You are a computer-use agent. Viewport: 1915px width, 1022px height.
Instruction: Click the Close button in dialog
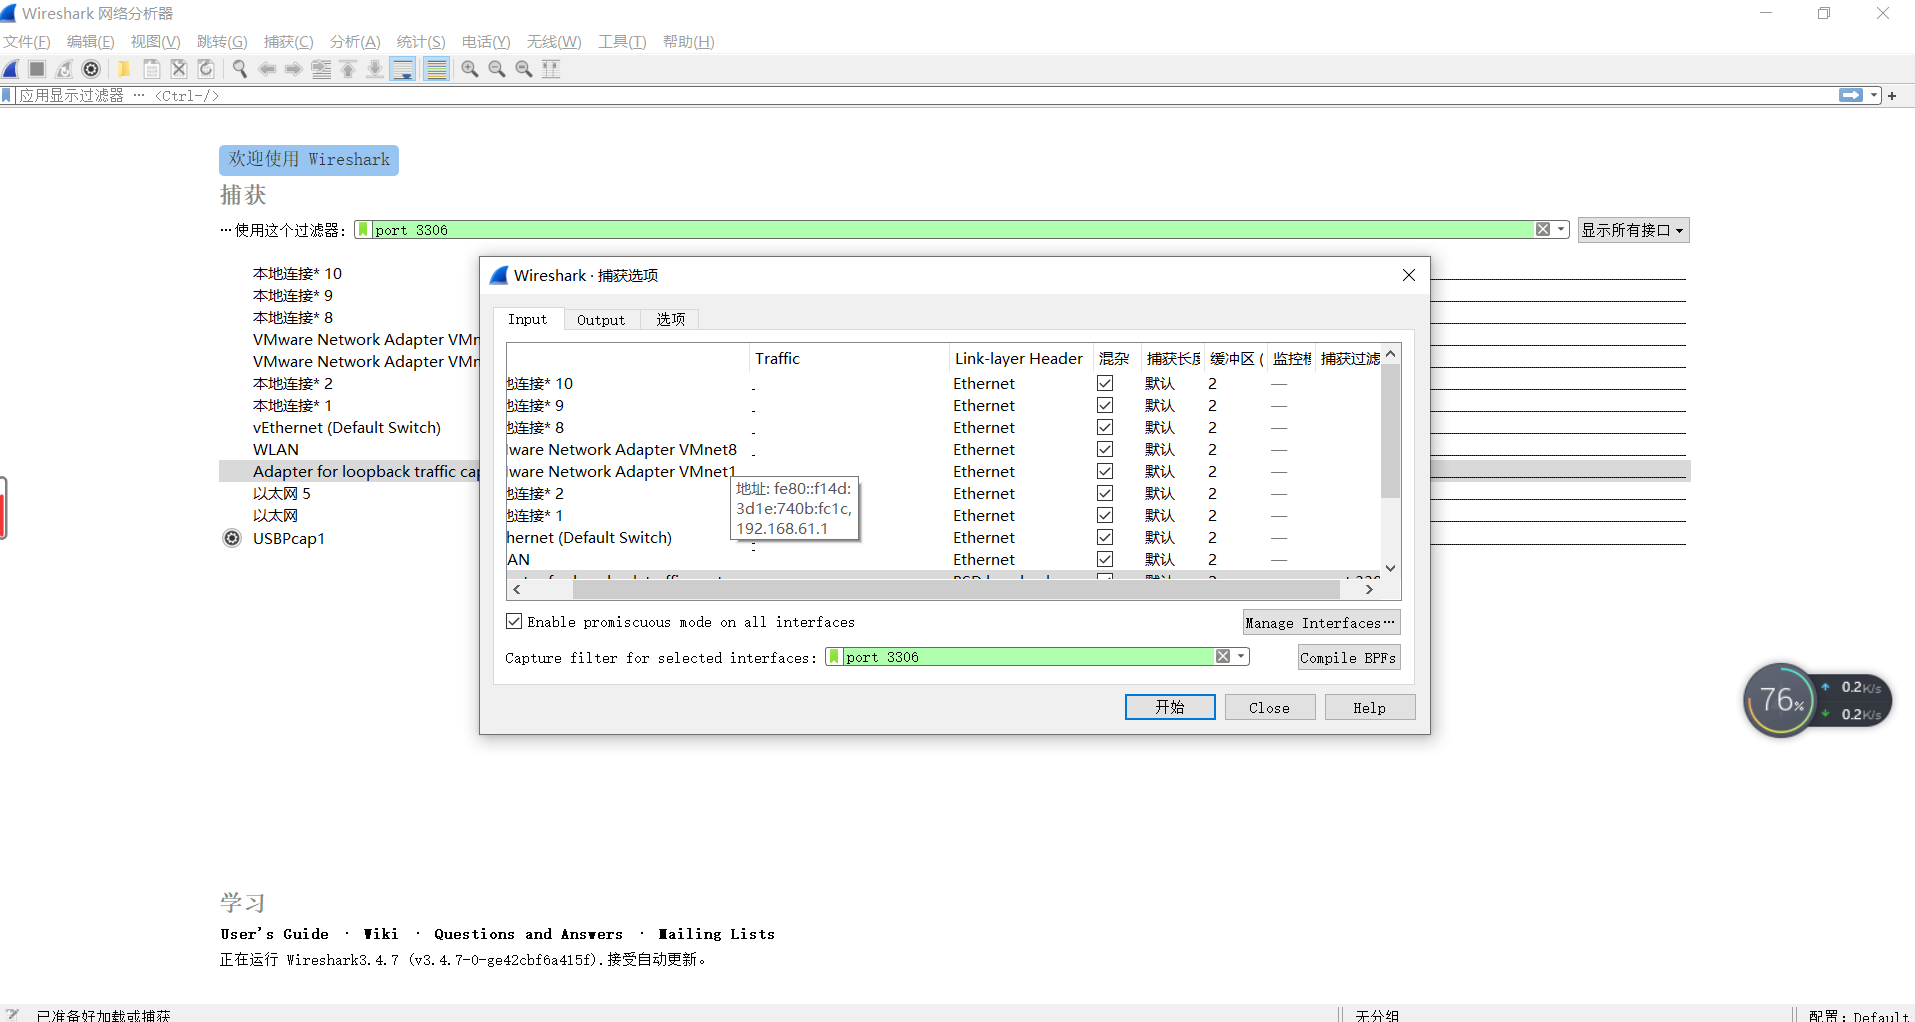pos(1269,707)
